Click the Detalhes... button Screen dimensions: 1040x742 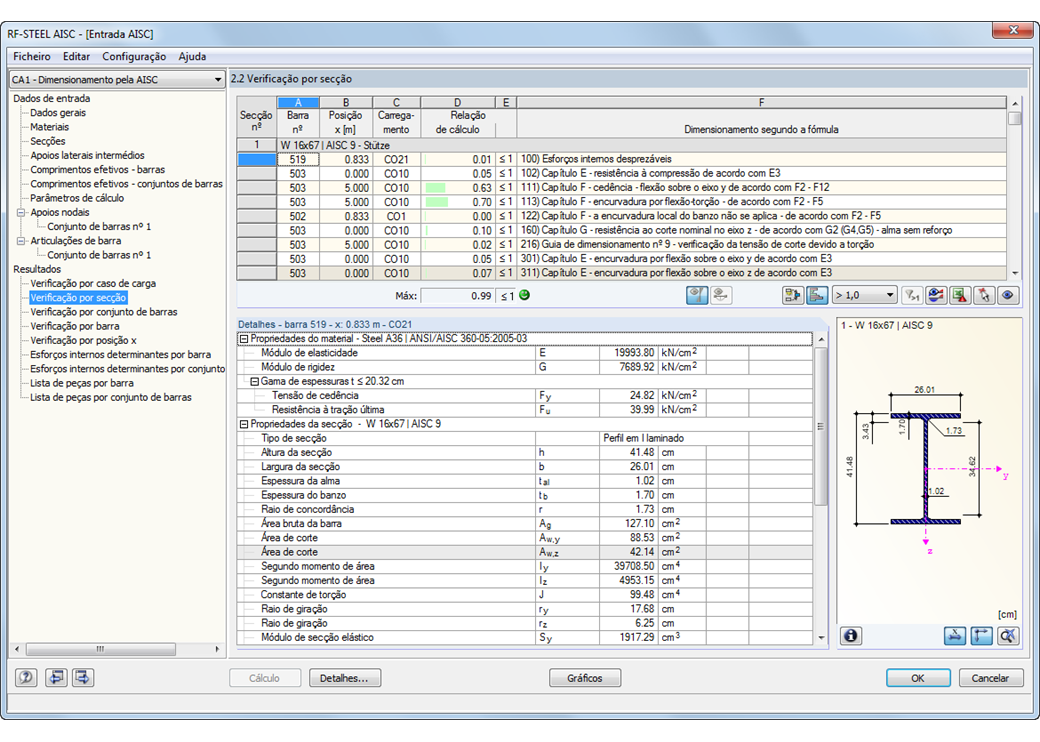pos(344,678)
